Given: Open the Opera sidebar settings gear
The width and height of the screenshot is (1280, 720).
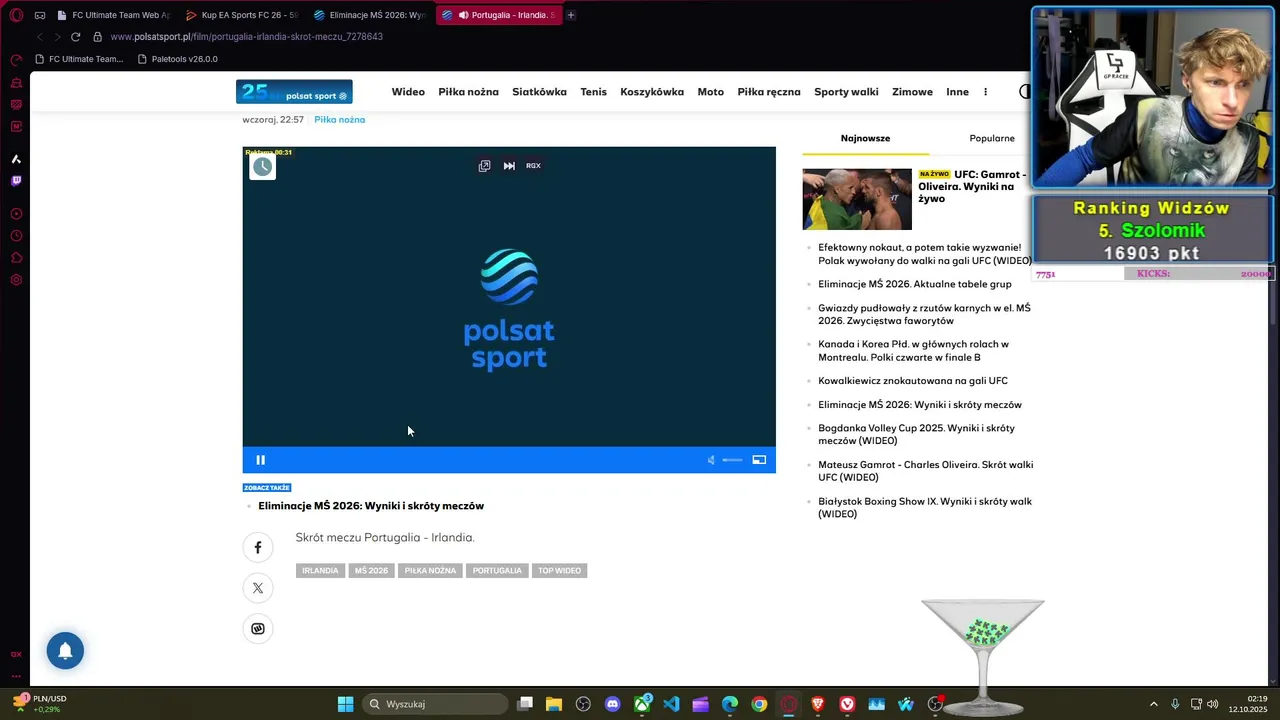Looking at the screenshot, I should (16, 280).
